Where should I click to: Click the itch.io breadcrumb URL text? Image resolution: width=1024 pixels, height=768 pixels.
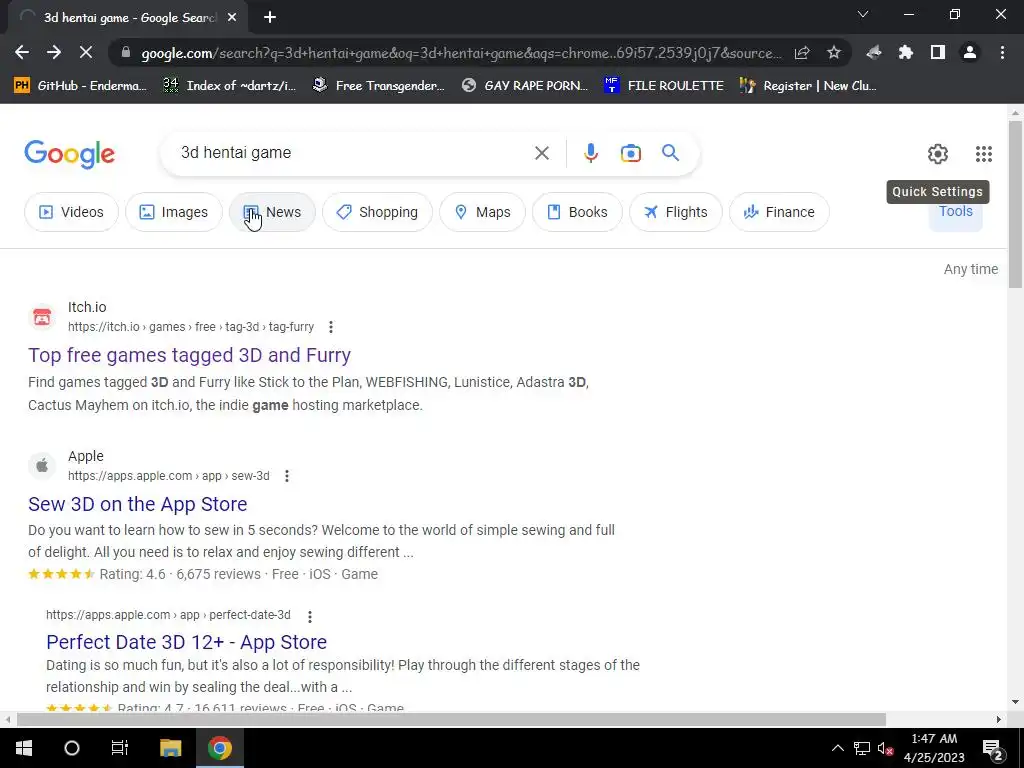point(191,327)
